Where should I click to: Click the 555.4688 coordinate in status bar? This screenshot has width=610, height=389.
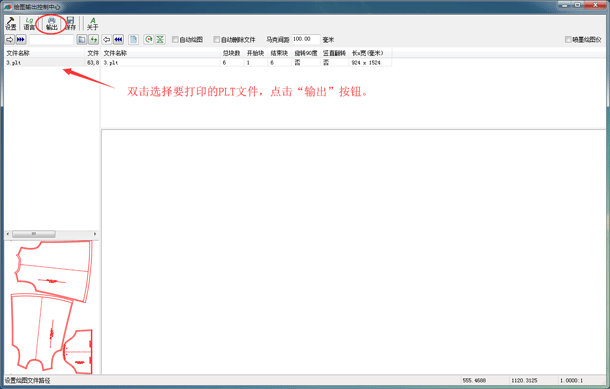(474, 380)
